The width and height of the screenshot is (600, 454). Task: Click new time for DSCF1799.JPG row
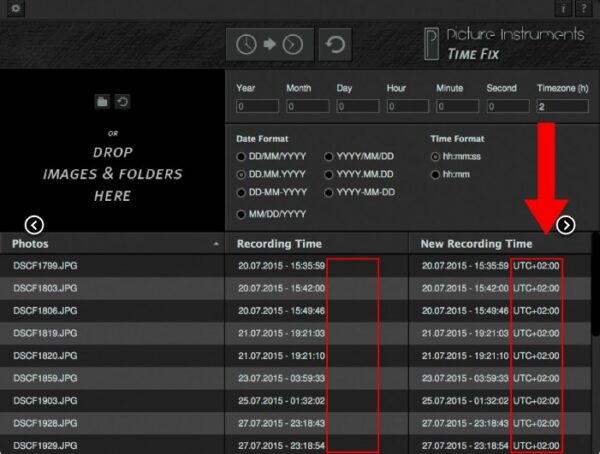click(491, 266)
